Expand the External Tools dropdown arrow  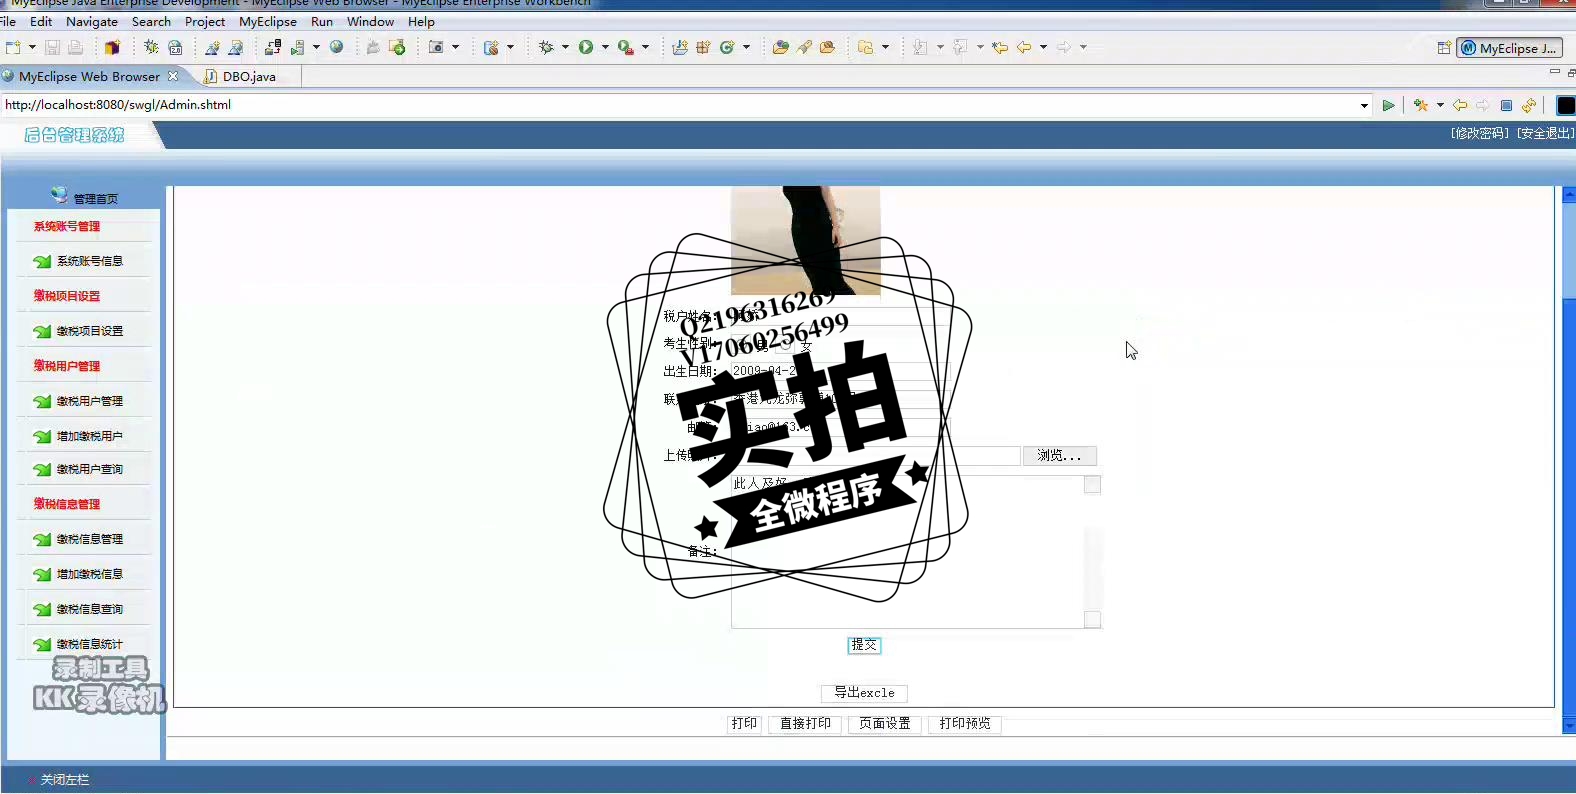(645, 47)
